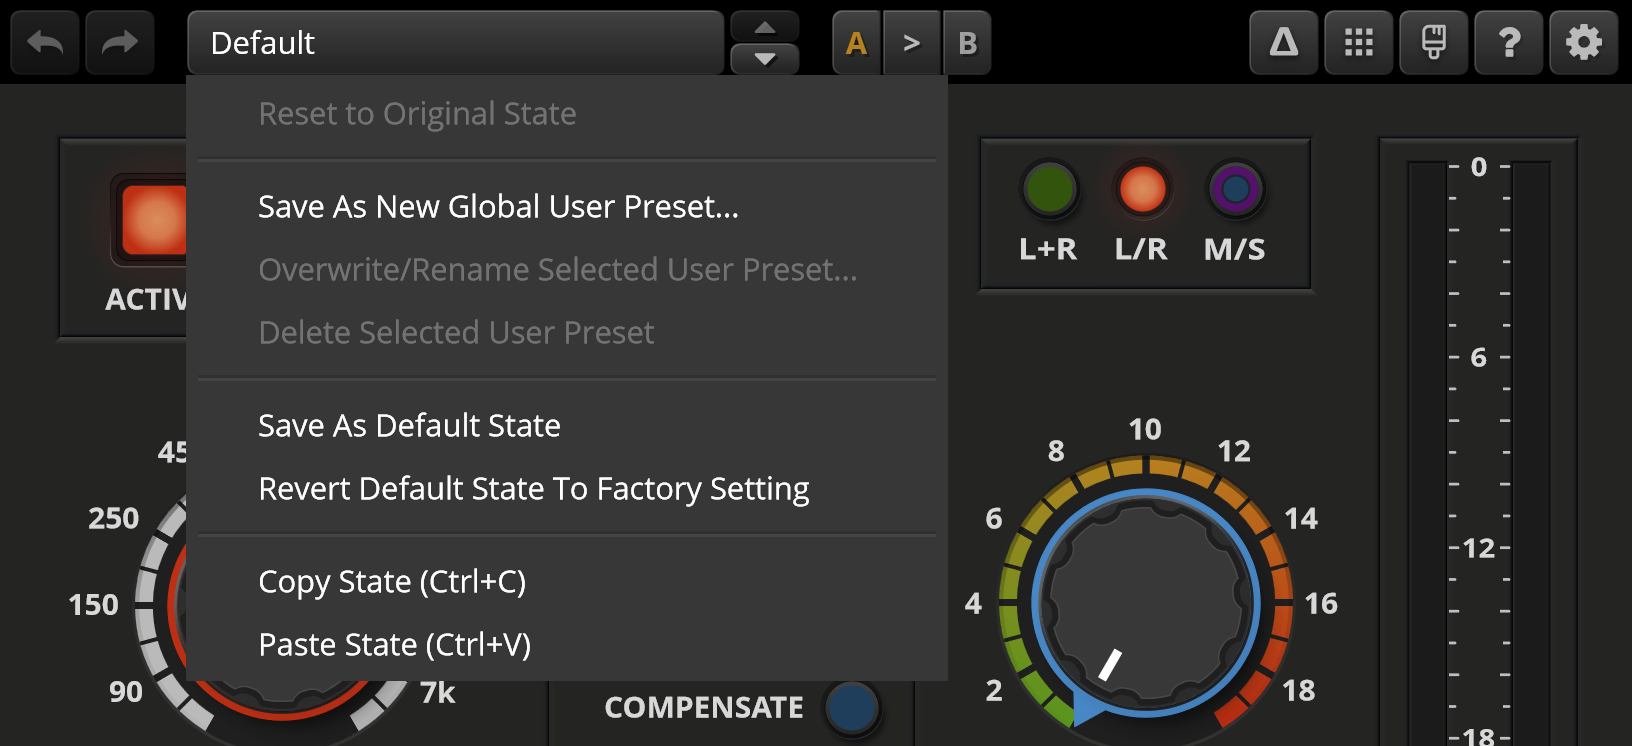1632x746 pixels.
Task: Click the undo arrow button
Action: point(45,43)
